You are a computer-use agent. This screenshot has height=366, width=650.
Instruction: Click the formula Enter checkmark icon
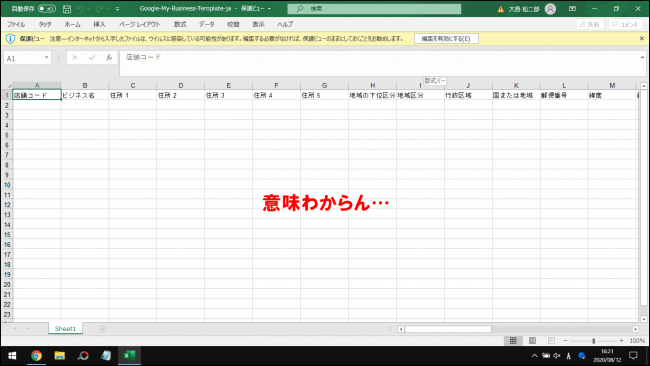92,58
